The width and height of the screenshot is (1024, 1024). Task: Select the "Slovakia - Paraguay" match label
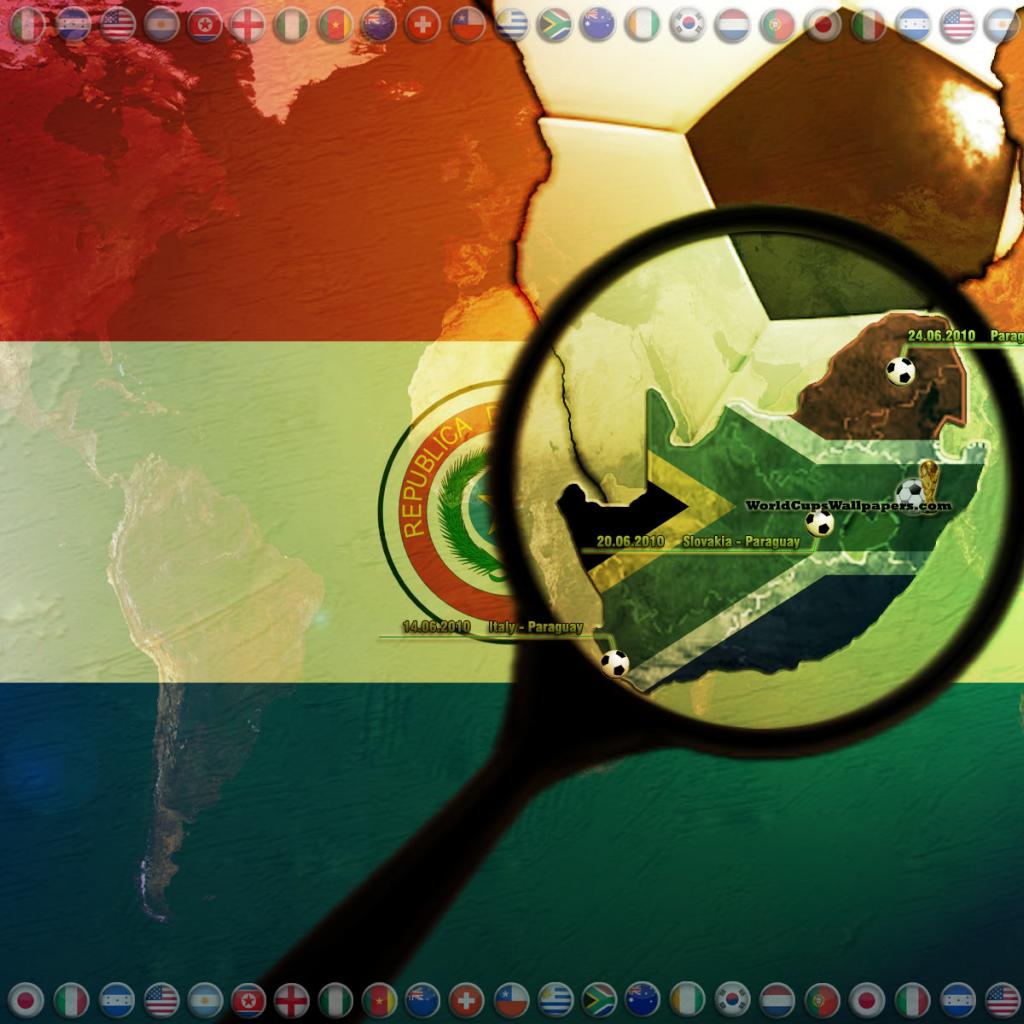(x=741, y=541)
